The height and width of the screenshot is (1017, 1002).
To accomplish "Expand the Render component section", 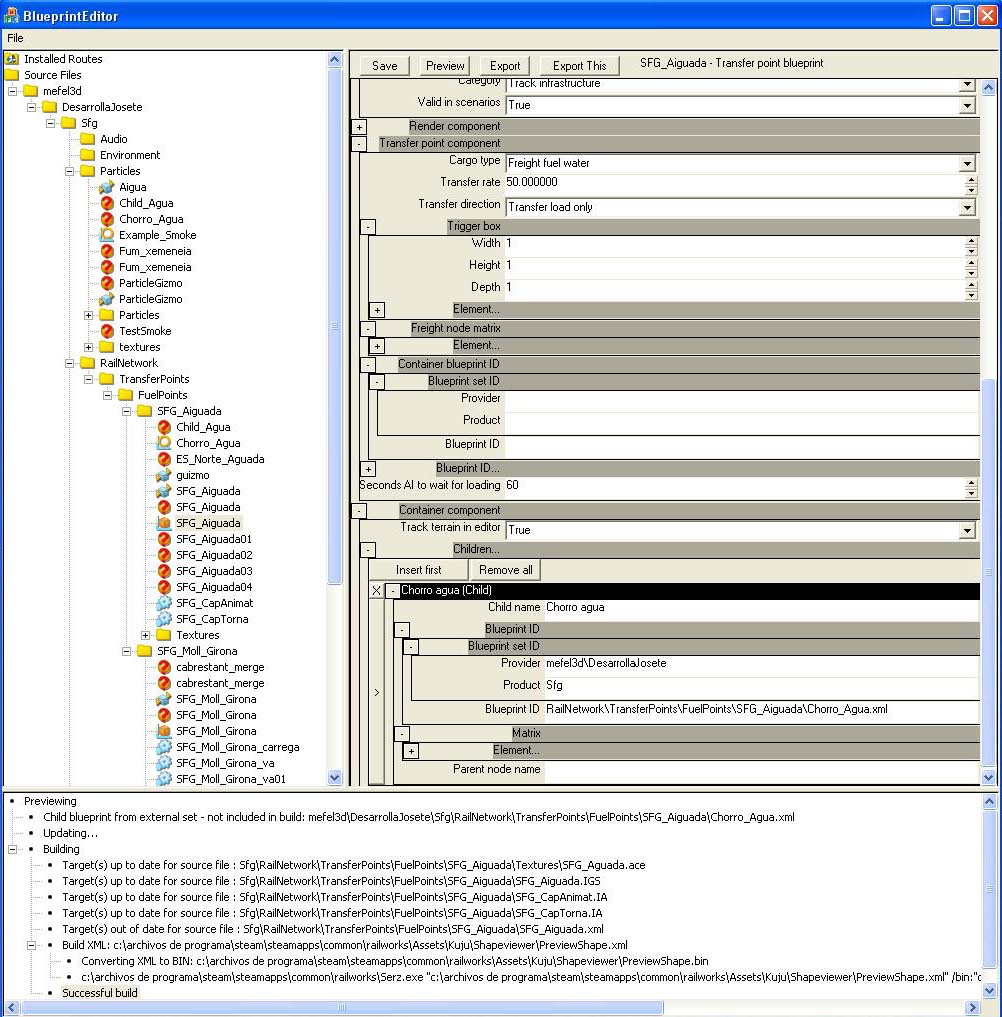I will (359, 127).
